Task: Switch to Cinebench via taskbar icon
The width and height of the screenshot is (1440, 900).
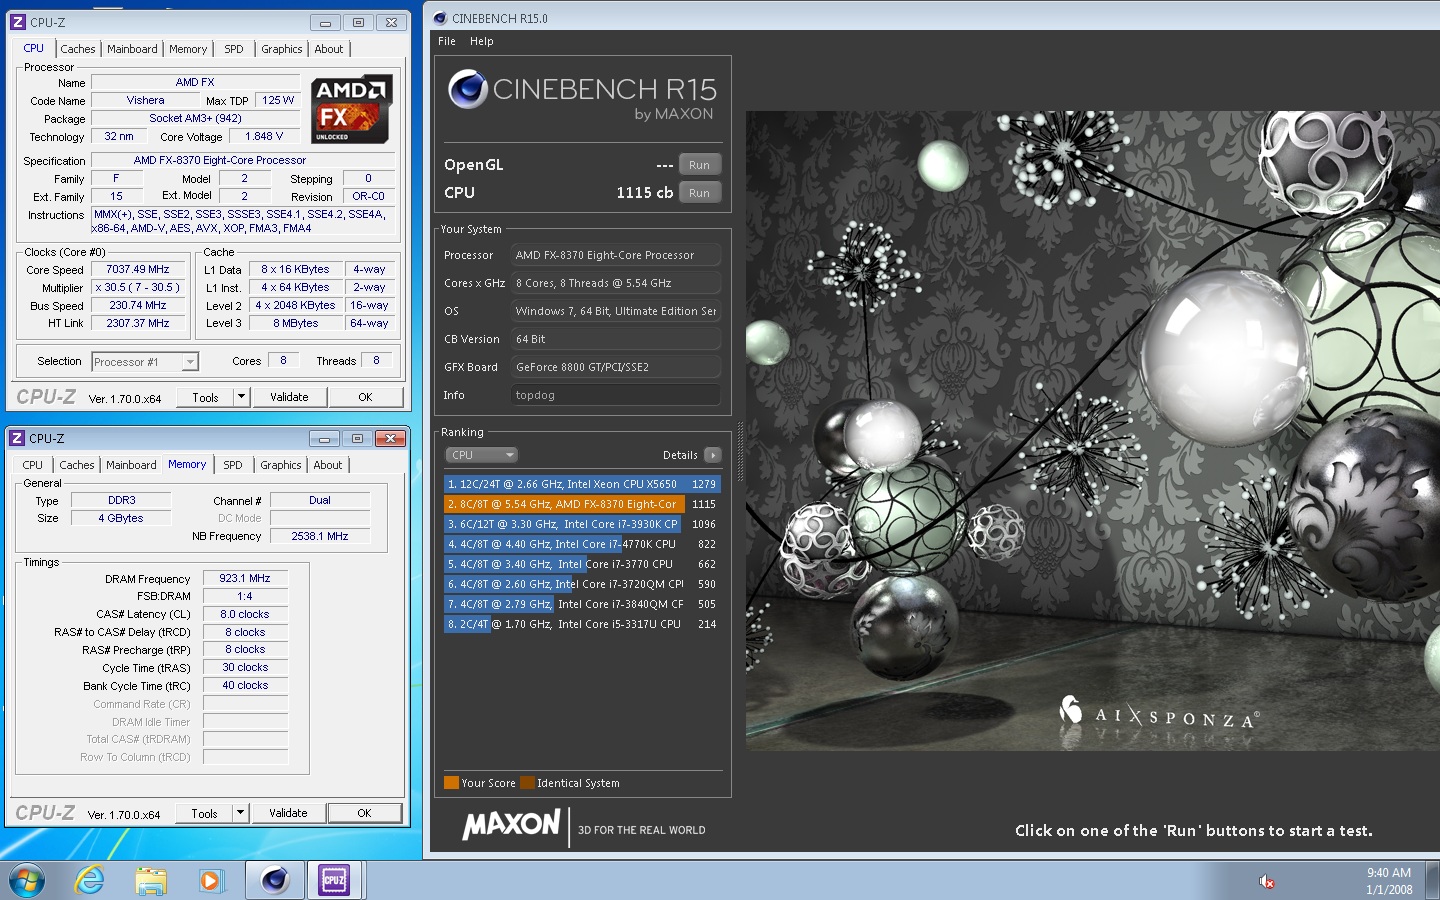Action: tap(274, 880)
